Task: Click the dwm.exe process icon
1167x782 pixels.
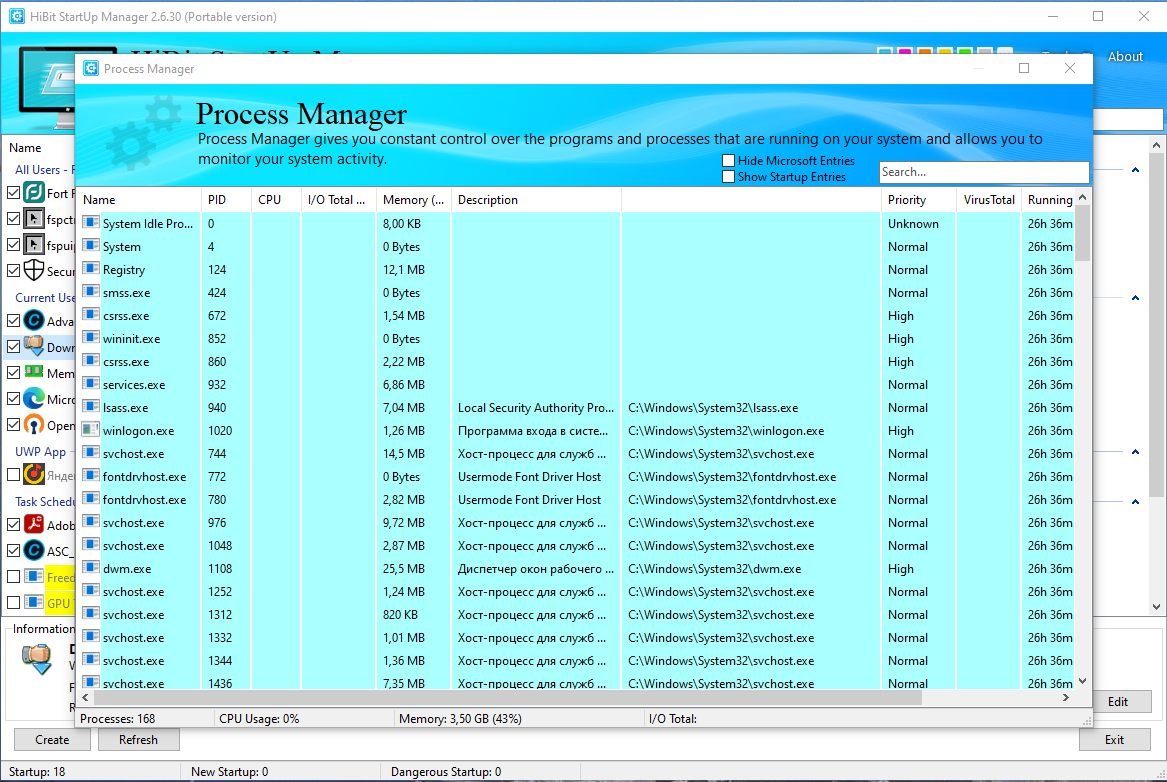Action: [91, 568]
